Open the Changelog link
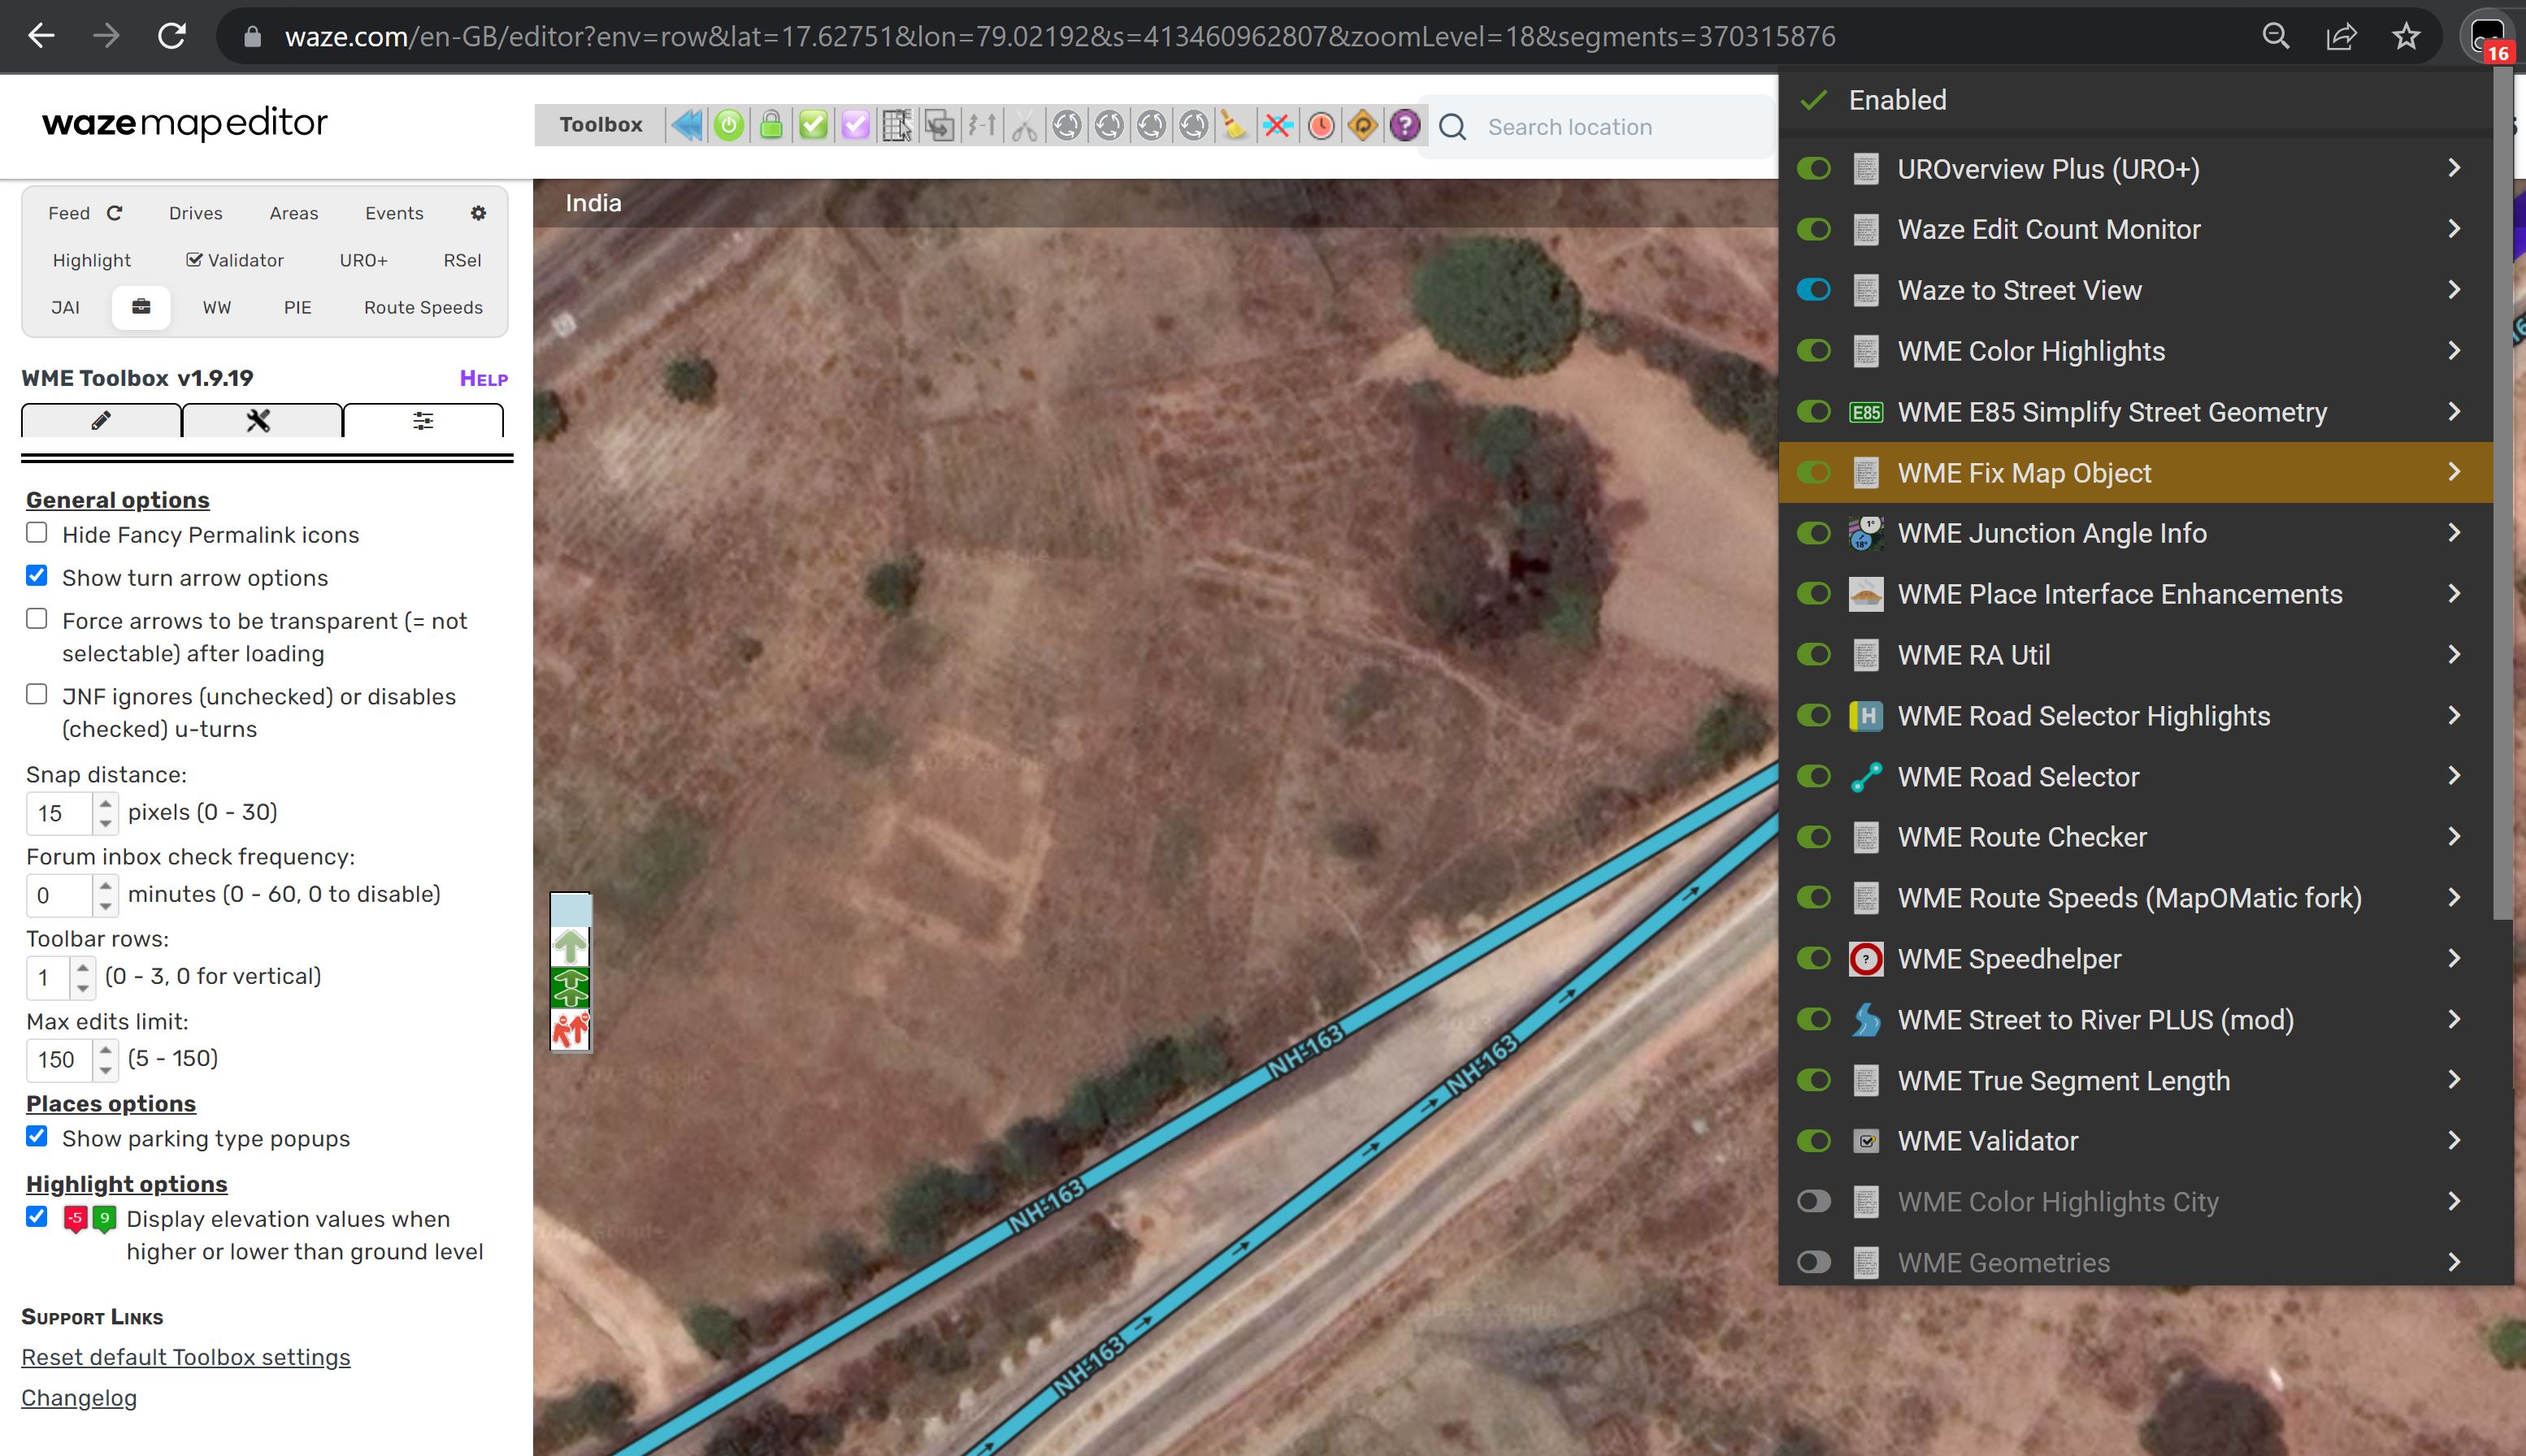The image size is (2526, 1456). click(x=79, y=1398)
